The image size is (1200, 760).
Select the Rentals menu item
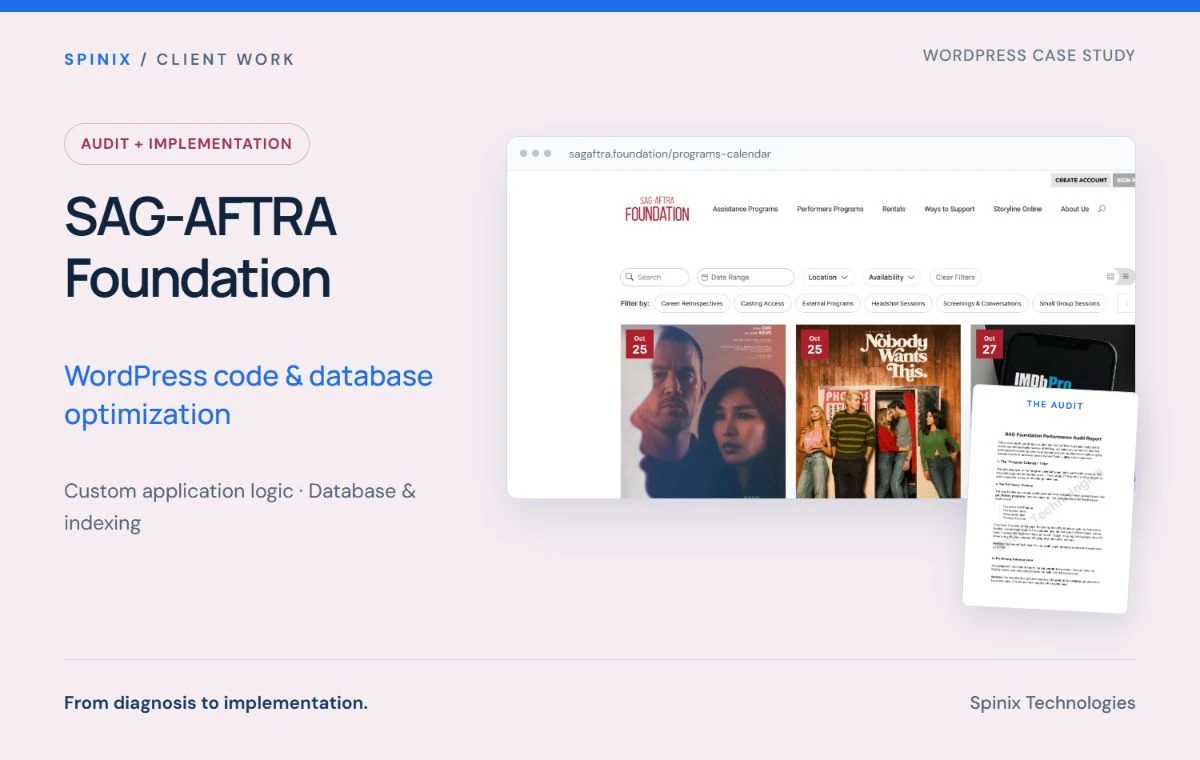pyautogui.click(x=894, y=209)
